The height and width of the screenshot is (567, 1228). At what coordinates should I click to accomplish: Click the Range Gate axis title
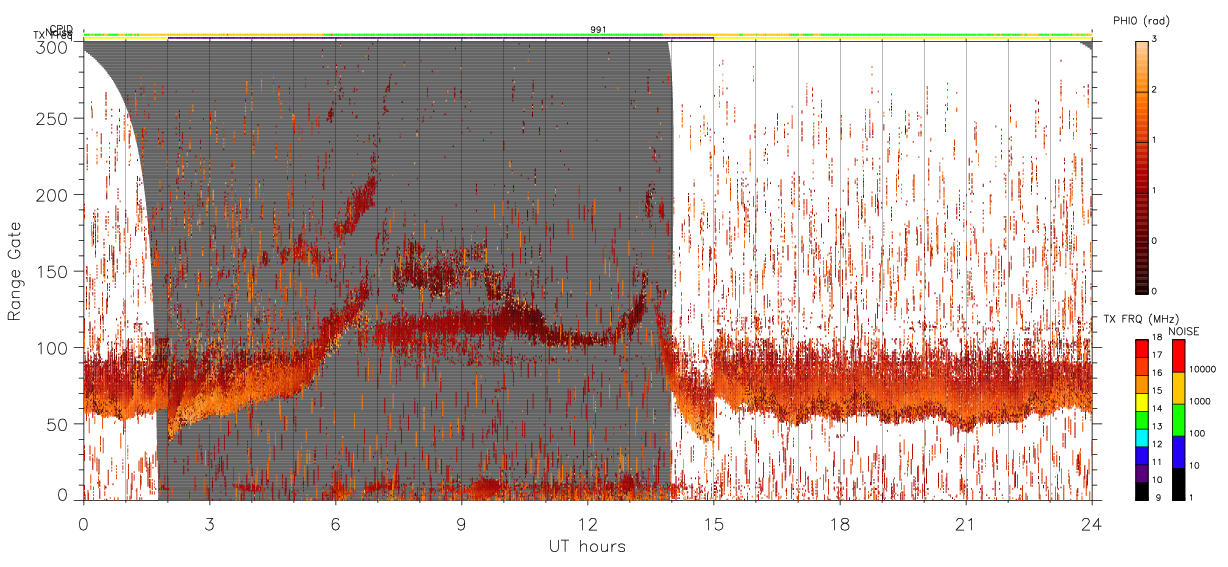point(15,271)
